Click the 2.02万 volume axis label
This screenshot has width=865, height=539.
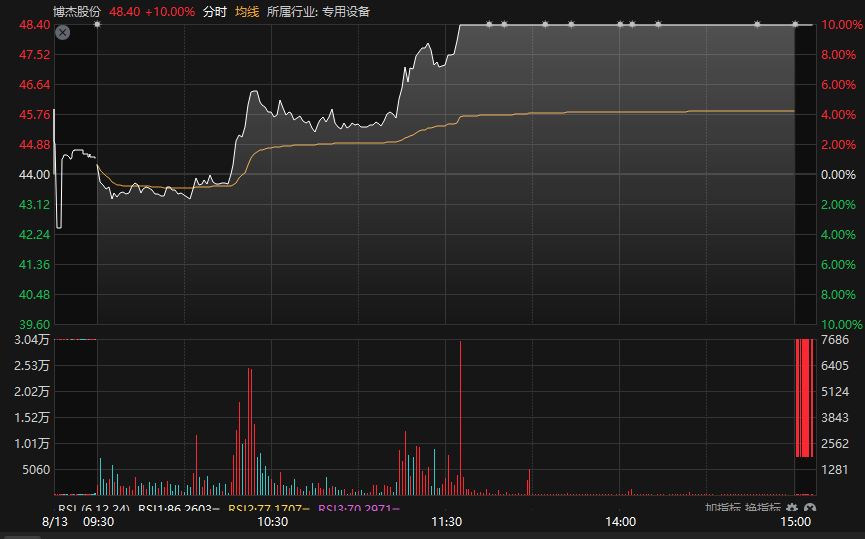[x=32, y=392]
